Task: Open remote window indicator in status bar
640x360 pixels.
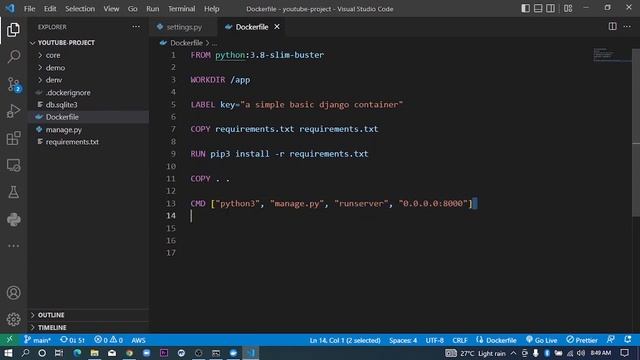Action: coord(9,340)
